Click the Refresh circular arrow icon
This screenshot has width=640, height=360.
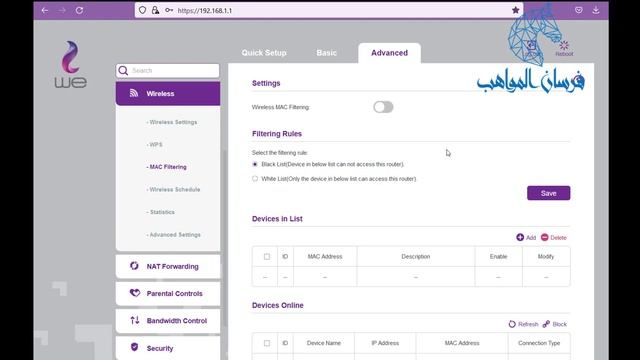click(x=512, y=324)
